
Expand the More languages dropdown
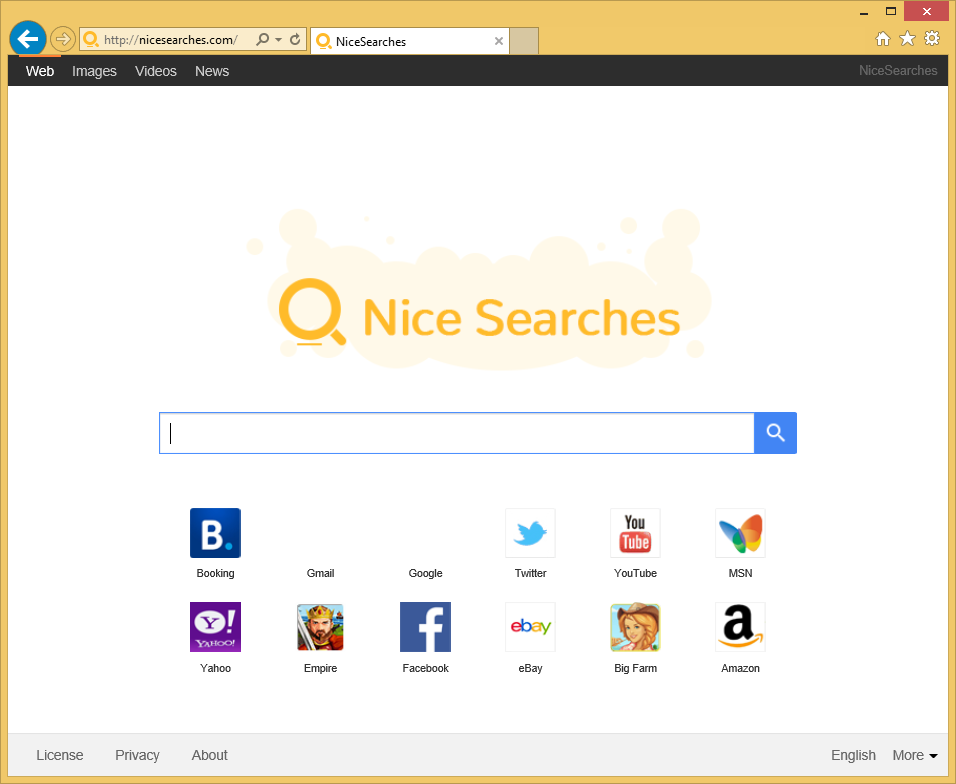[915, 755]
